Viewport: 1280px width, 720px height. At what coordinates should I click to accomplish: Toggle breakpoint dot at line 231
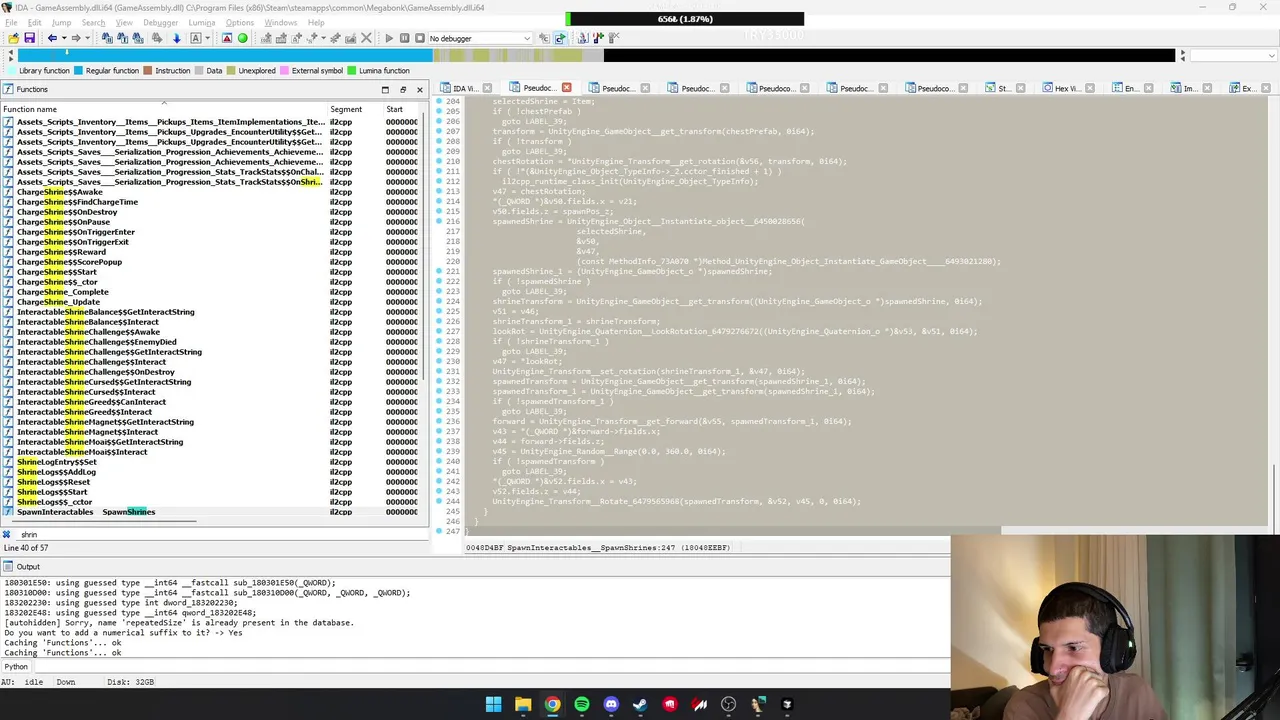click(x=439, y=371)
